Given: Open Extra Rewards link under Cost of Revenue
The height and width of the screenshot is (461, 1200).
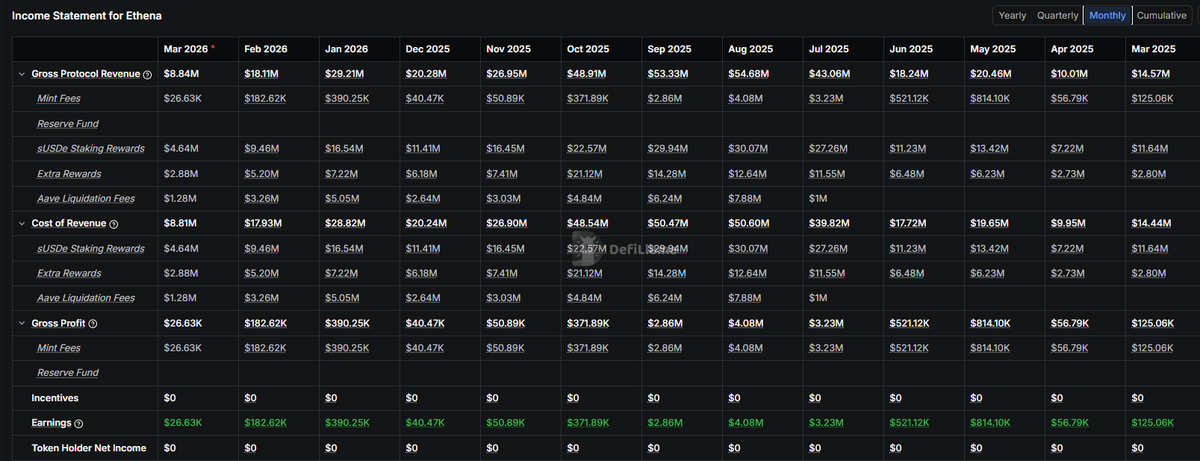Looking at the screenshot, I should (x=69, y=273).
